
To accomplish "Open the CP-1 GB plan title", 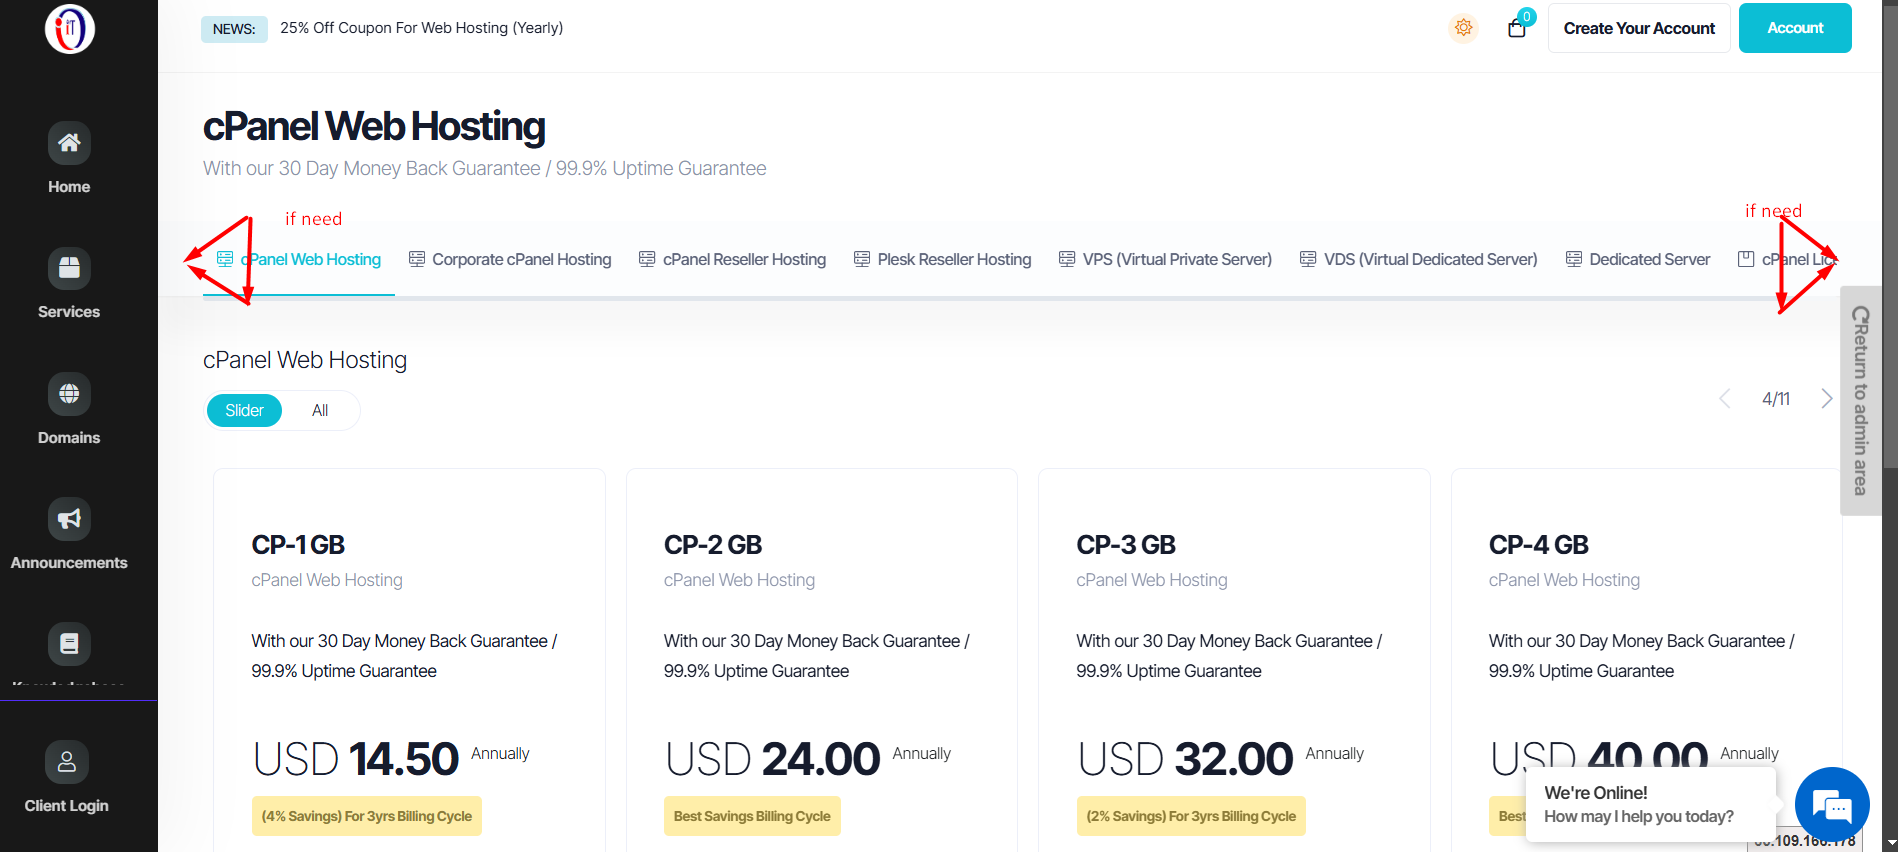I will (x=298, y=545).
